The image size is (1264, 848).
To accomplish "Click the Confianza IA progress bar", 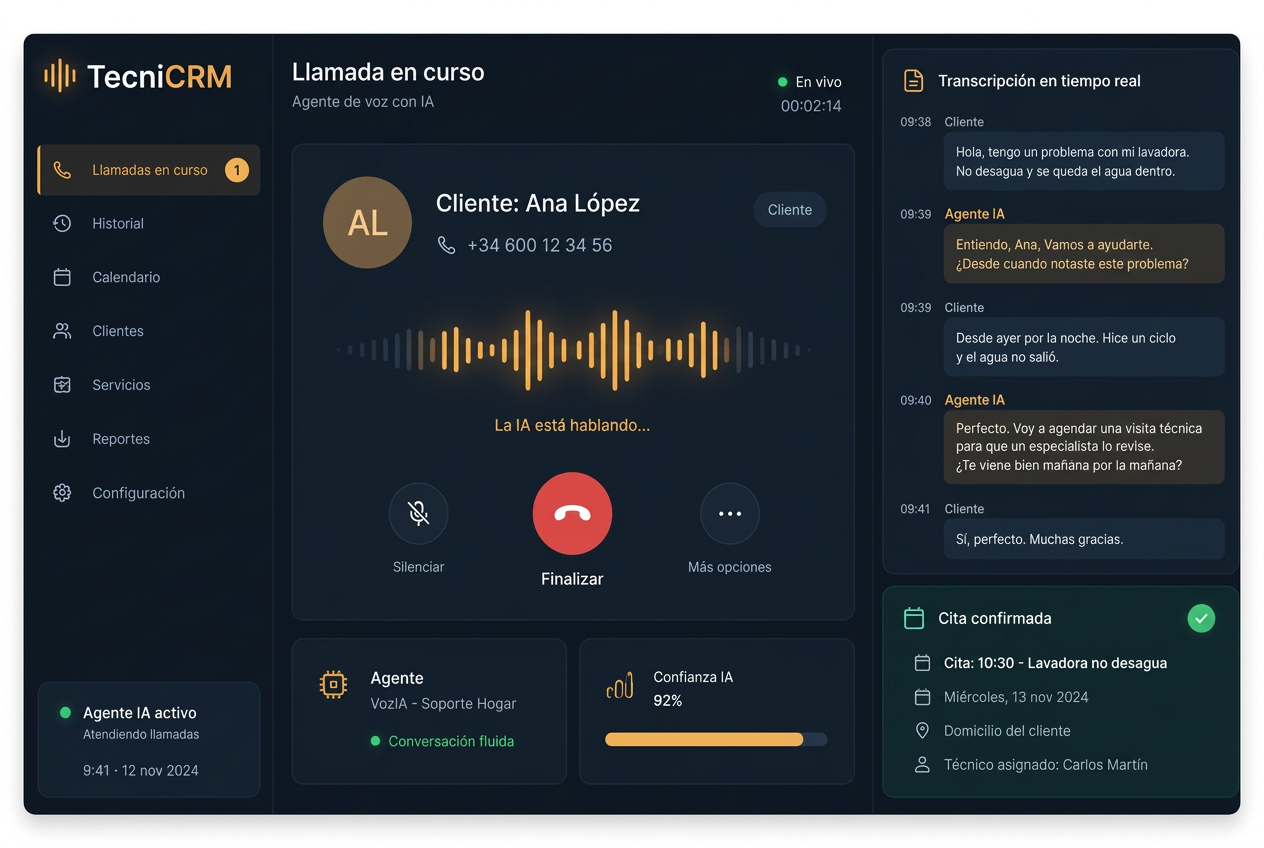I will coord(716,740).
